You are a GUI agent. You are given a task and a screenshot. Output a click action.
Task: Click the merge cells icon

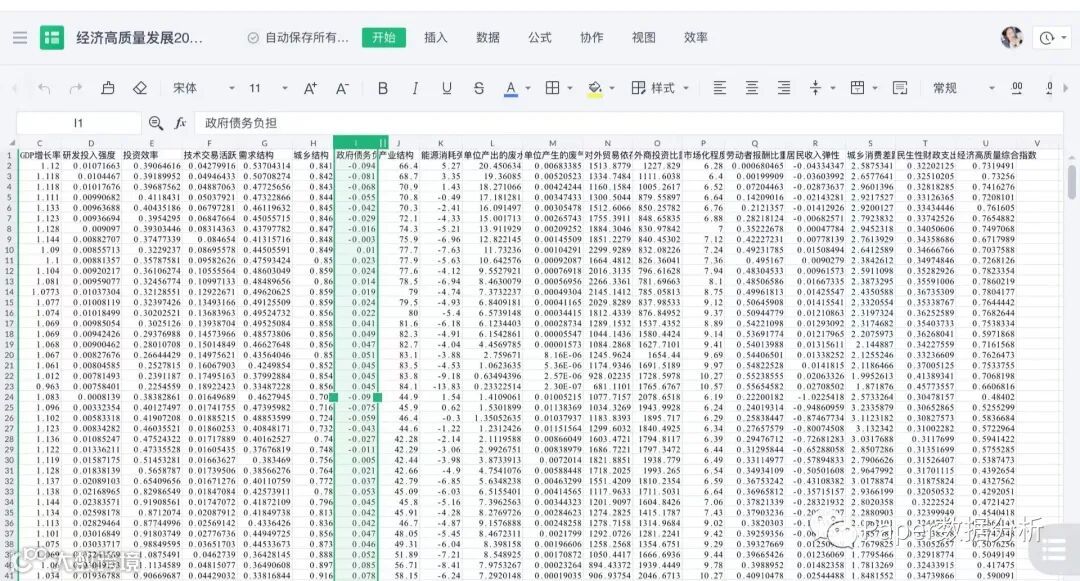(x=858, y=88)
